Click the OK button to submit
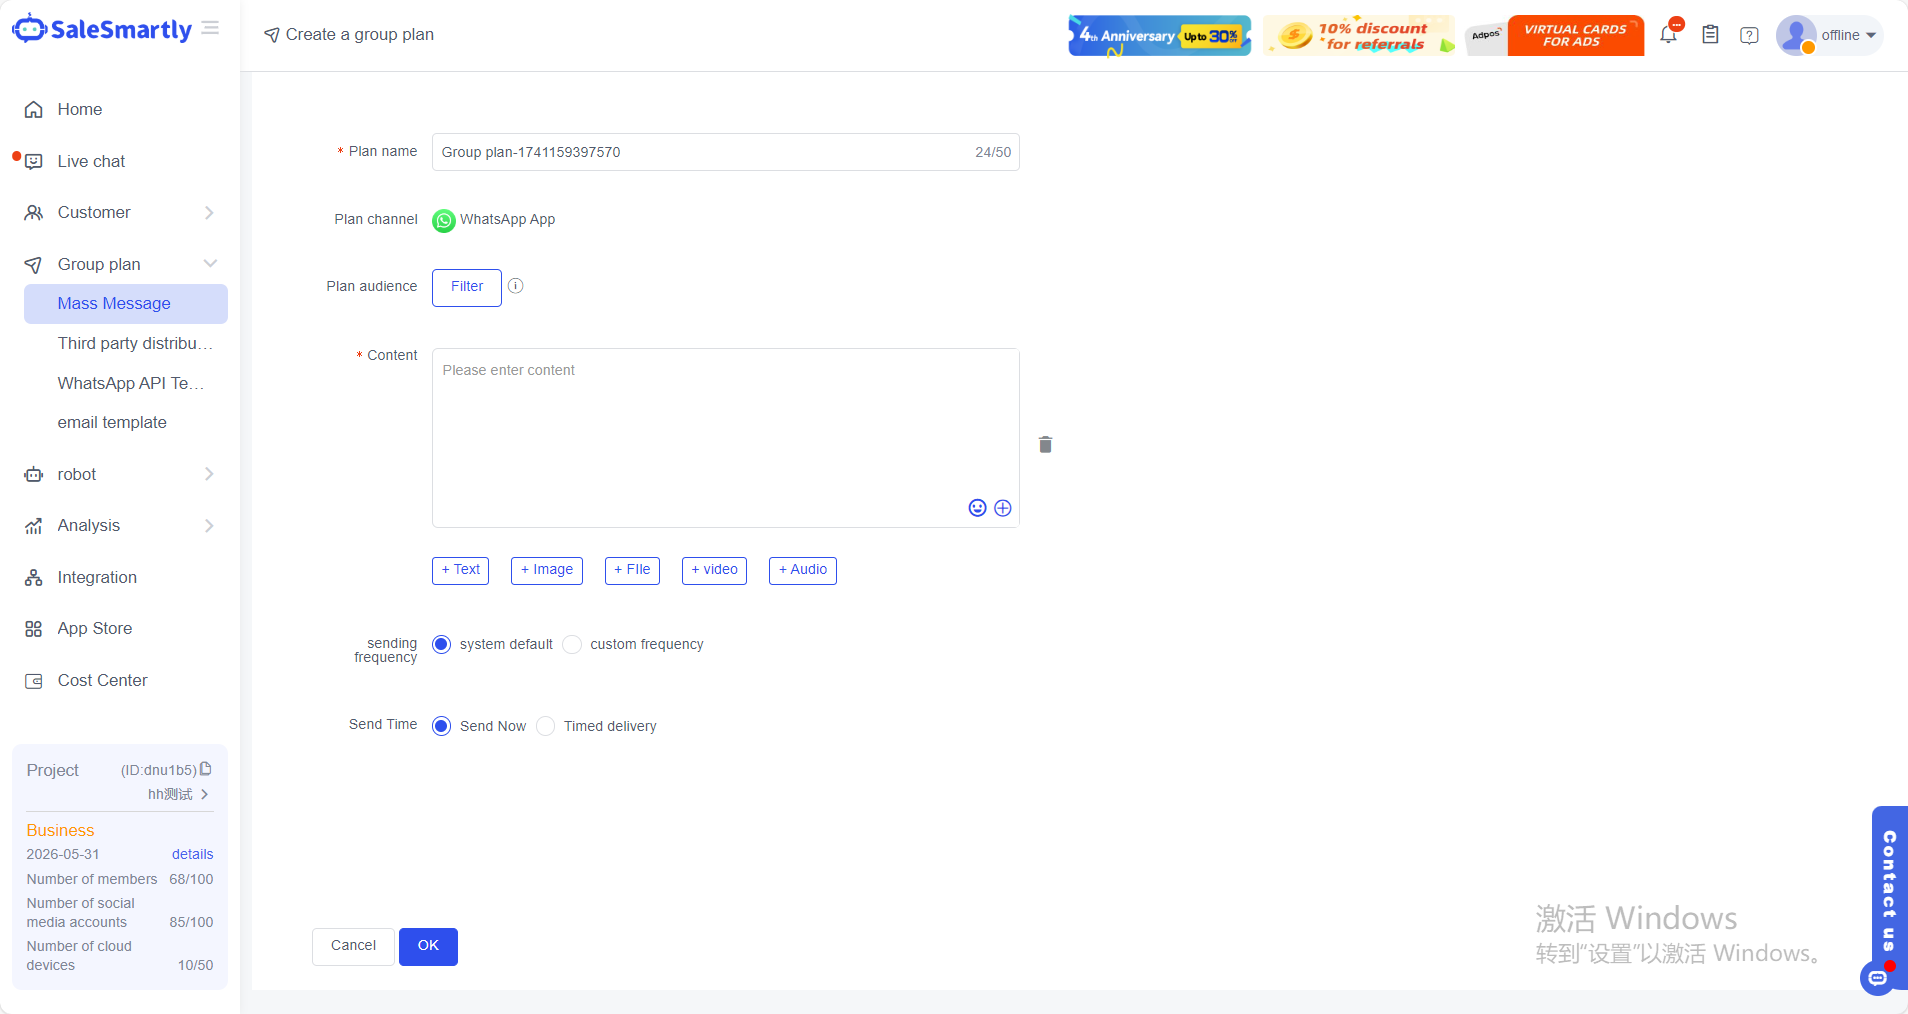Screen dimensions: 1908x1014 (428, 946)
